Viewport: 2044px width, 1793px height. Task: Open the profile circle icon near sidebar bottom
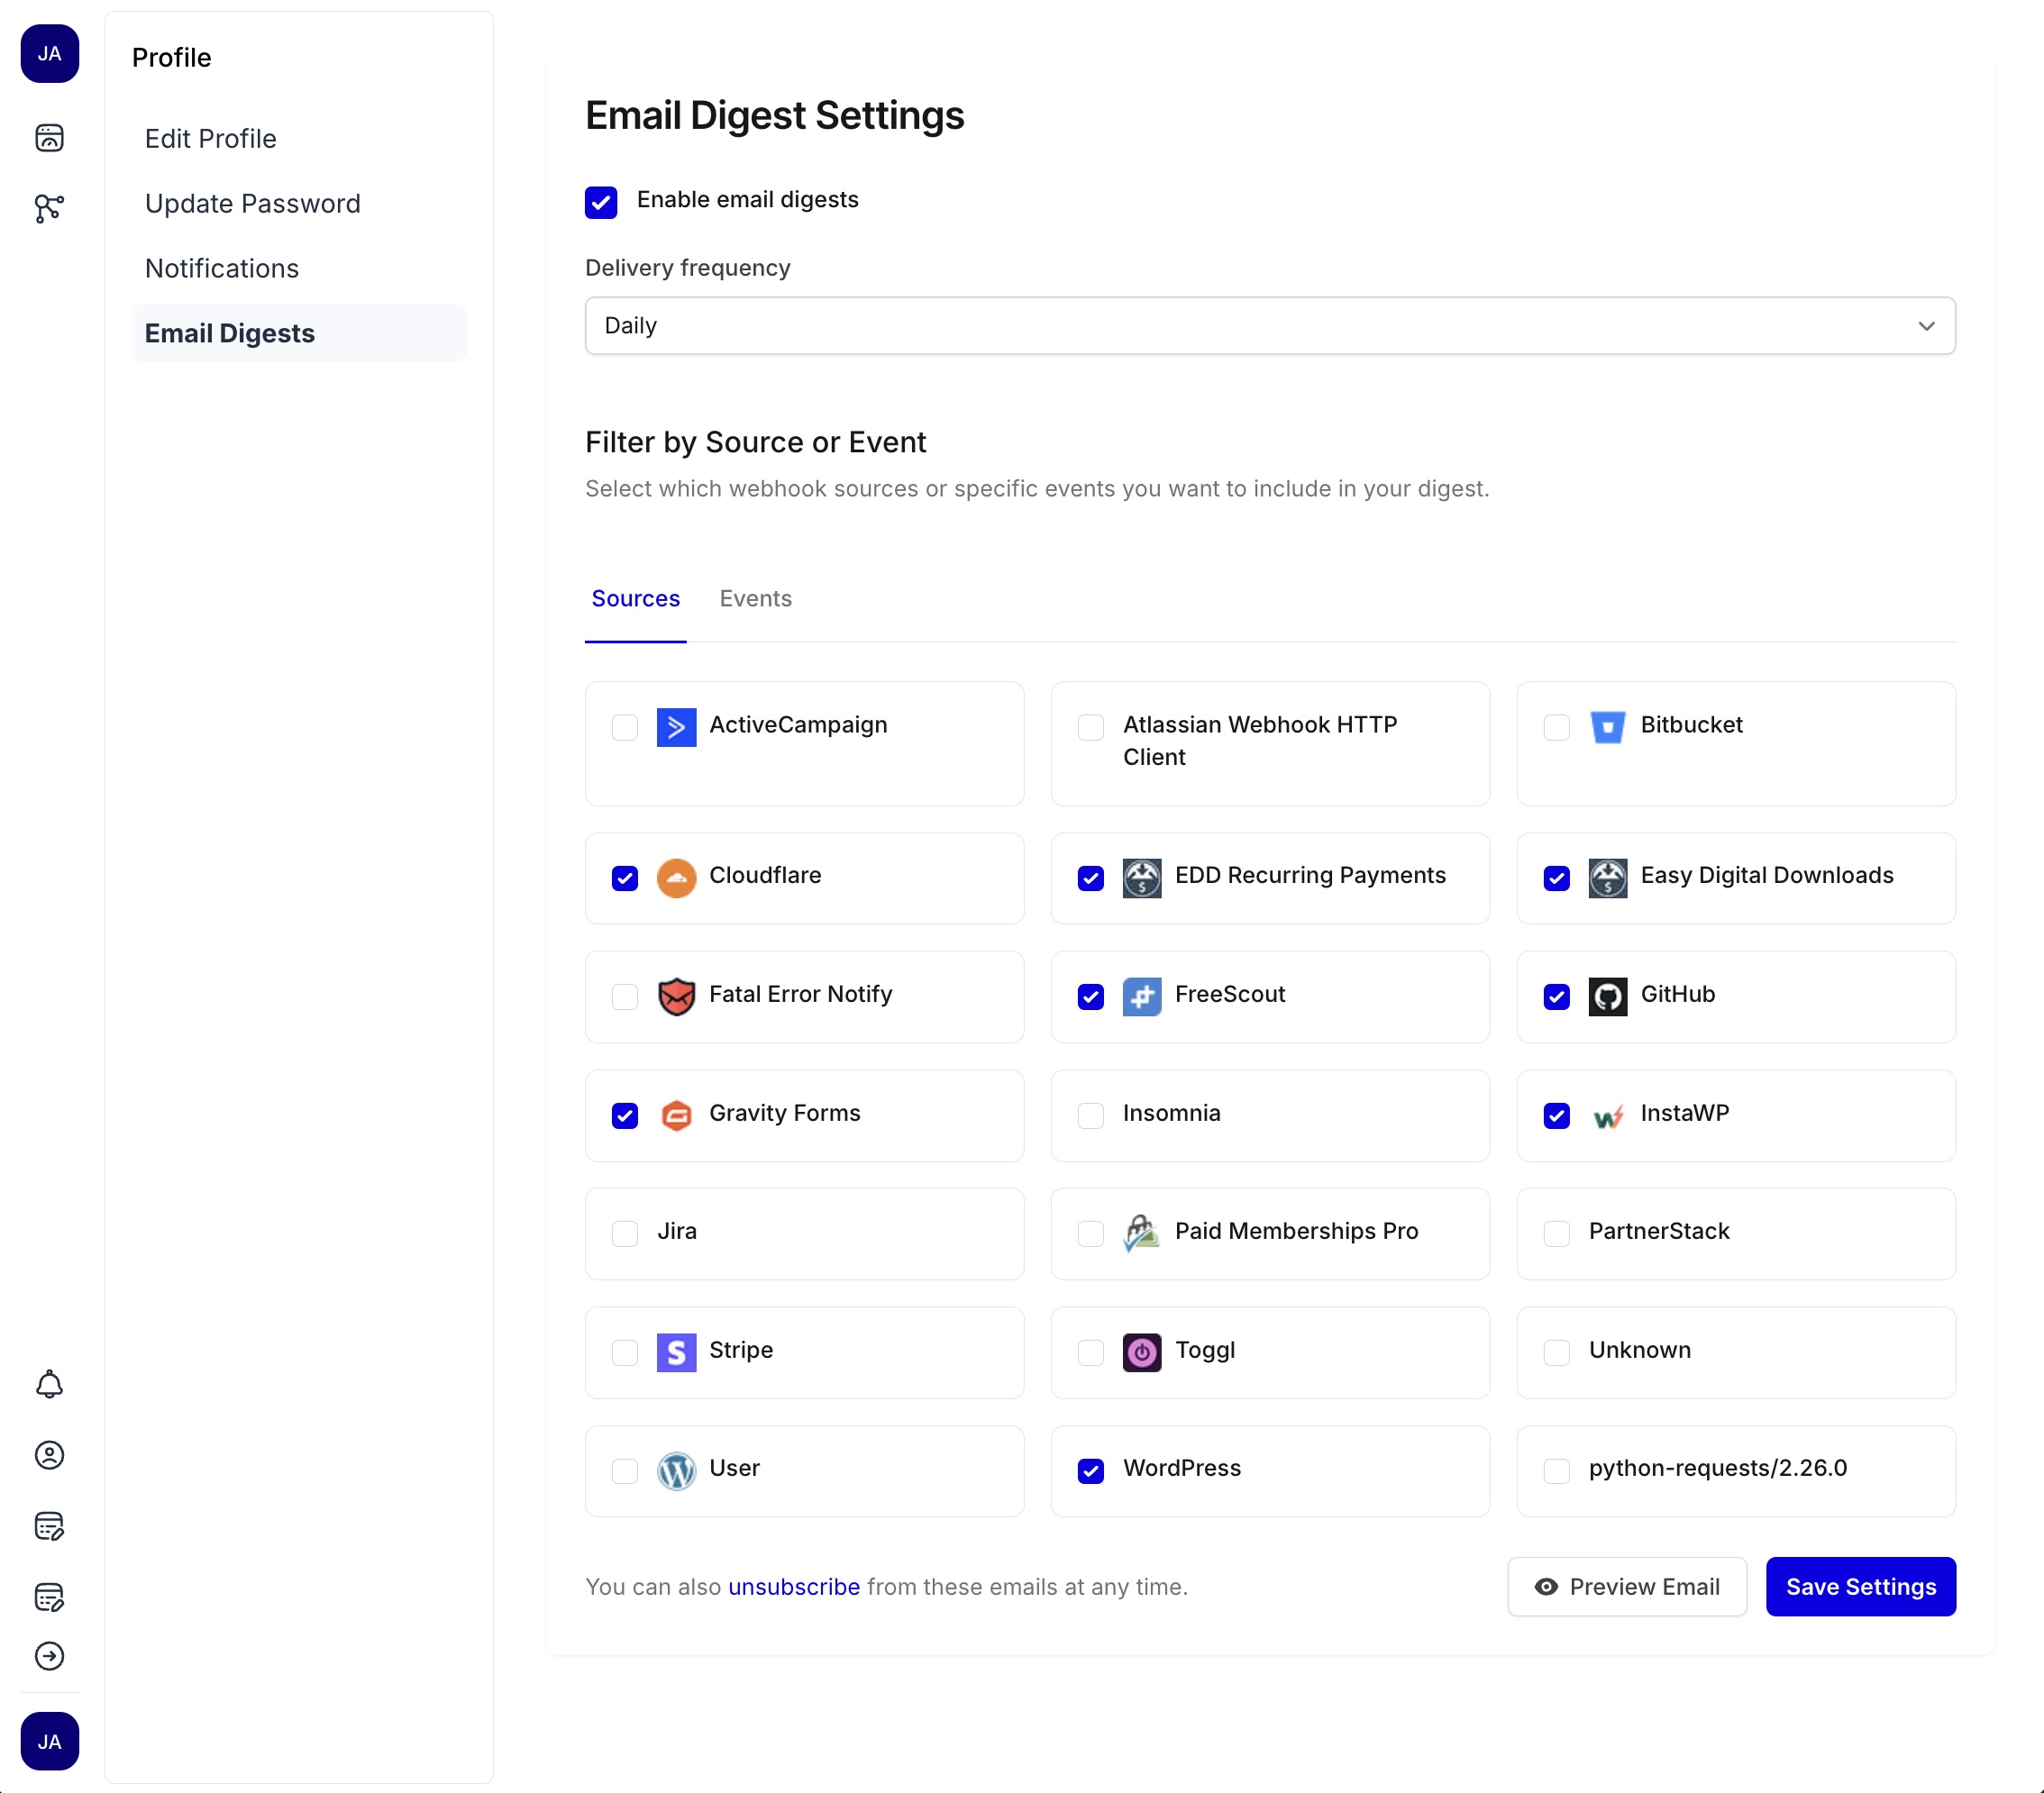tap(50, 1456)
